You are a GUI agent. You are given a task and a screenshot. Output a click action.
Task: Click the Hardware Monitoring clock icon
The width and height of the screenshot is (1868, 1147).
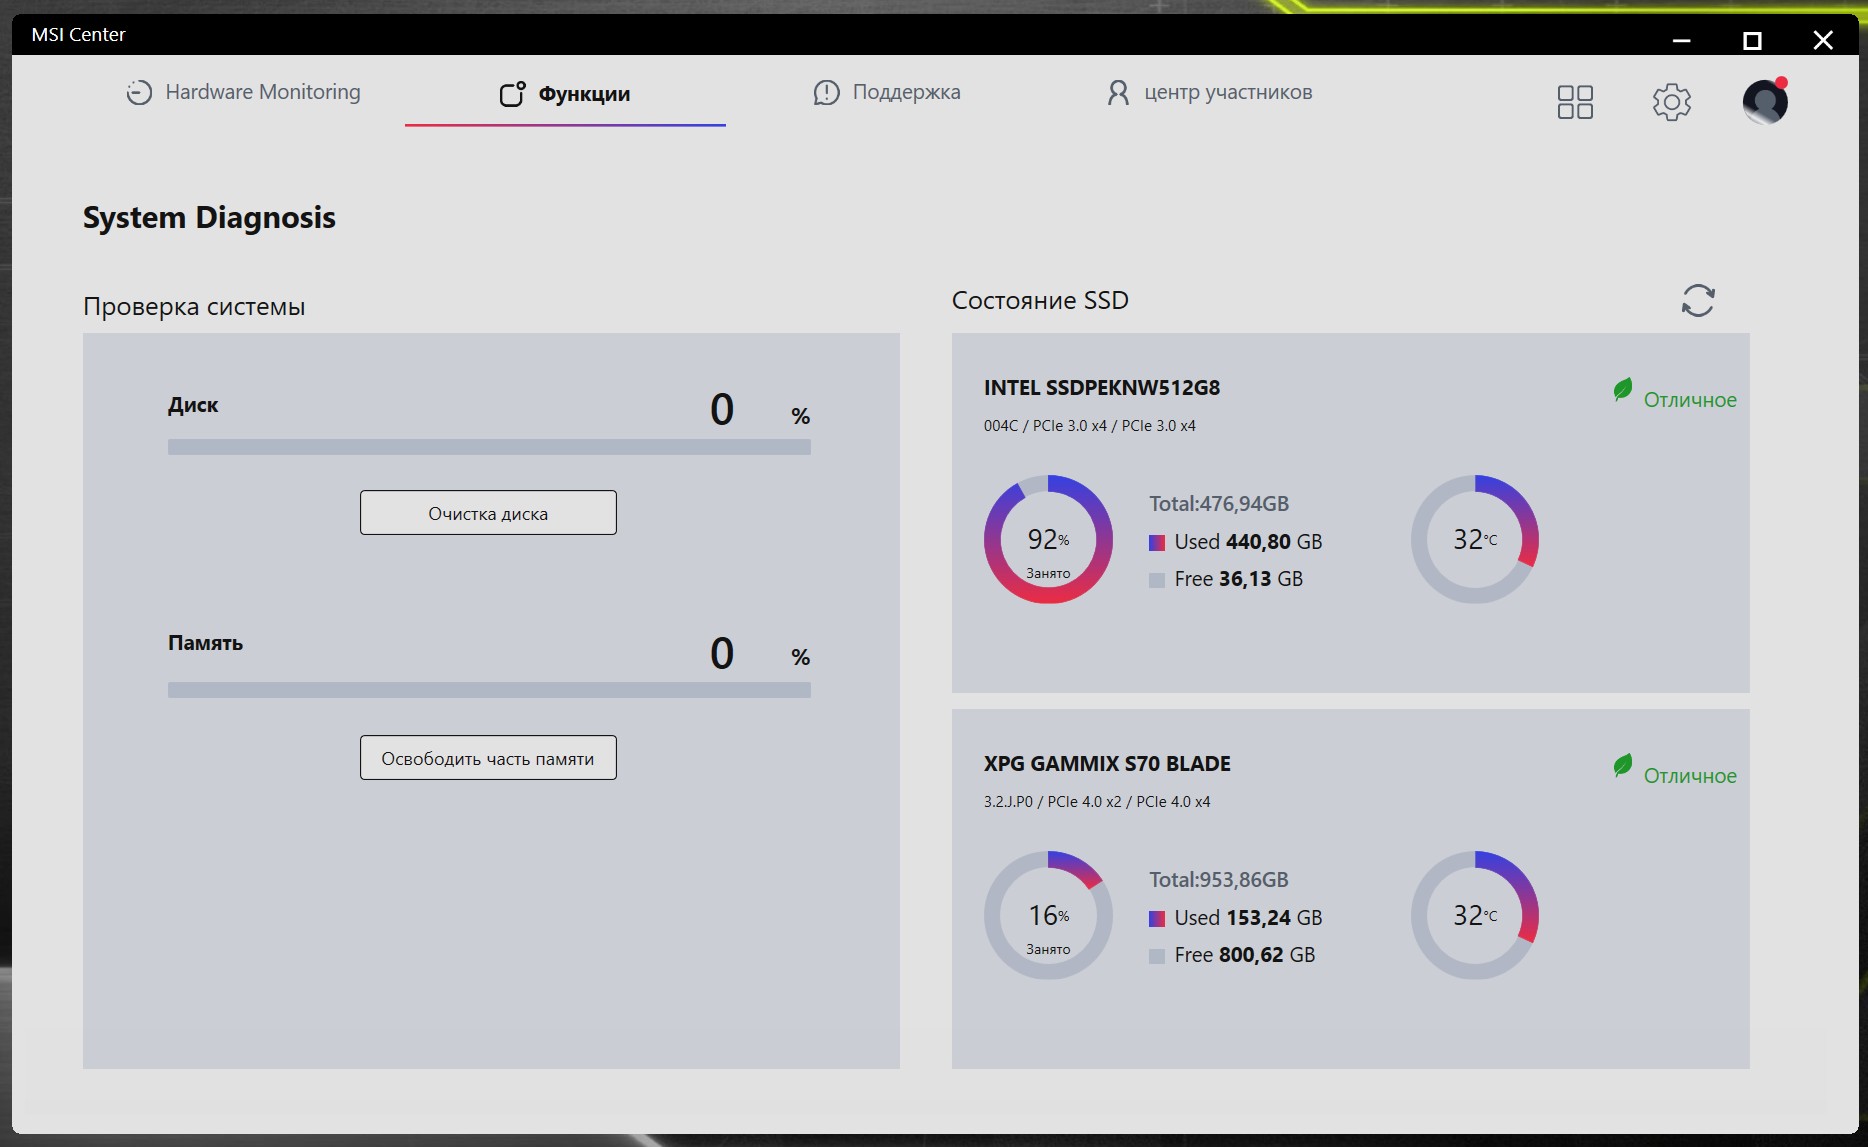[139, 93]
